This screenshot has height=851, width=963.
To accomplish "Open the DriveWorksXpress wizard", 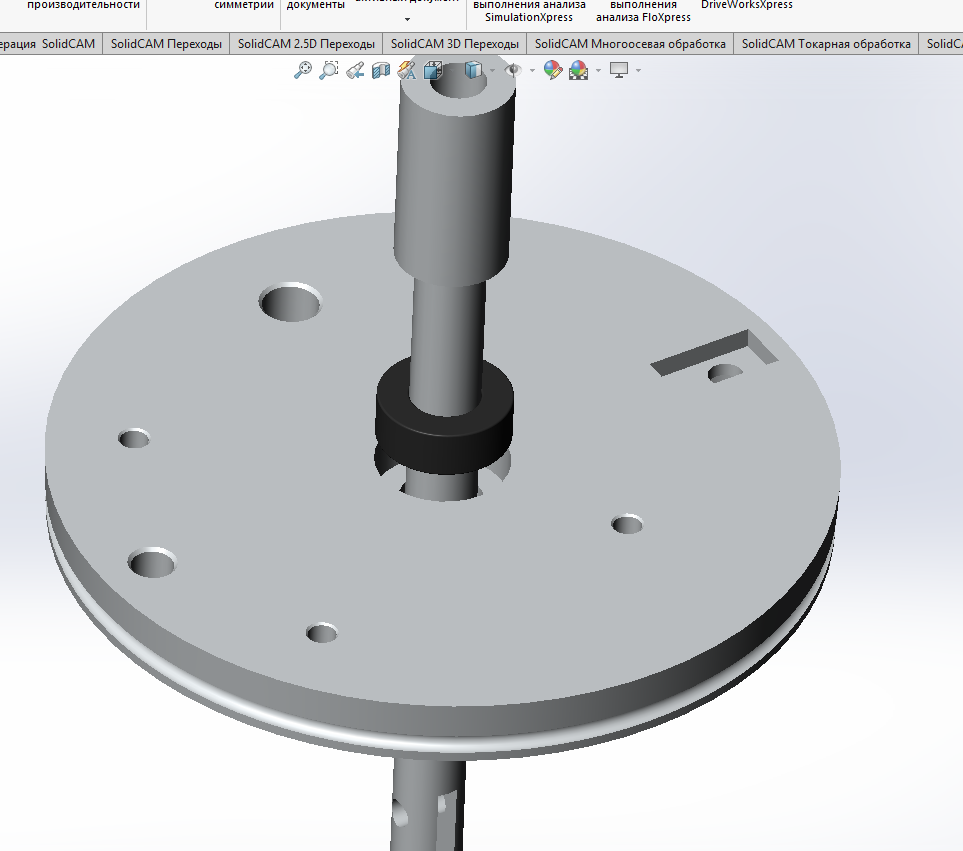I will coord(747,5).
